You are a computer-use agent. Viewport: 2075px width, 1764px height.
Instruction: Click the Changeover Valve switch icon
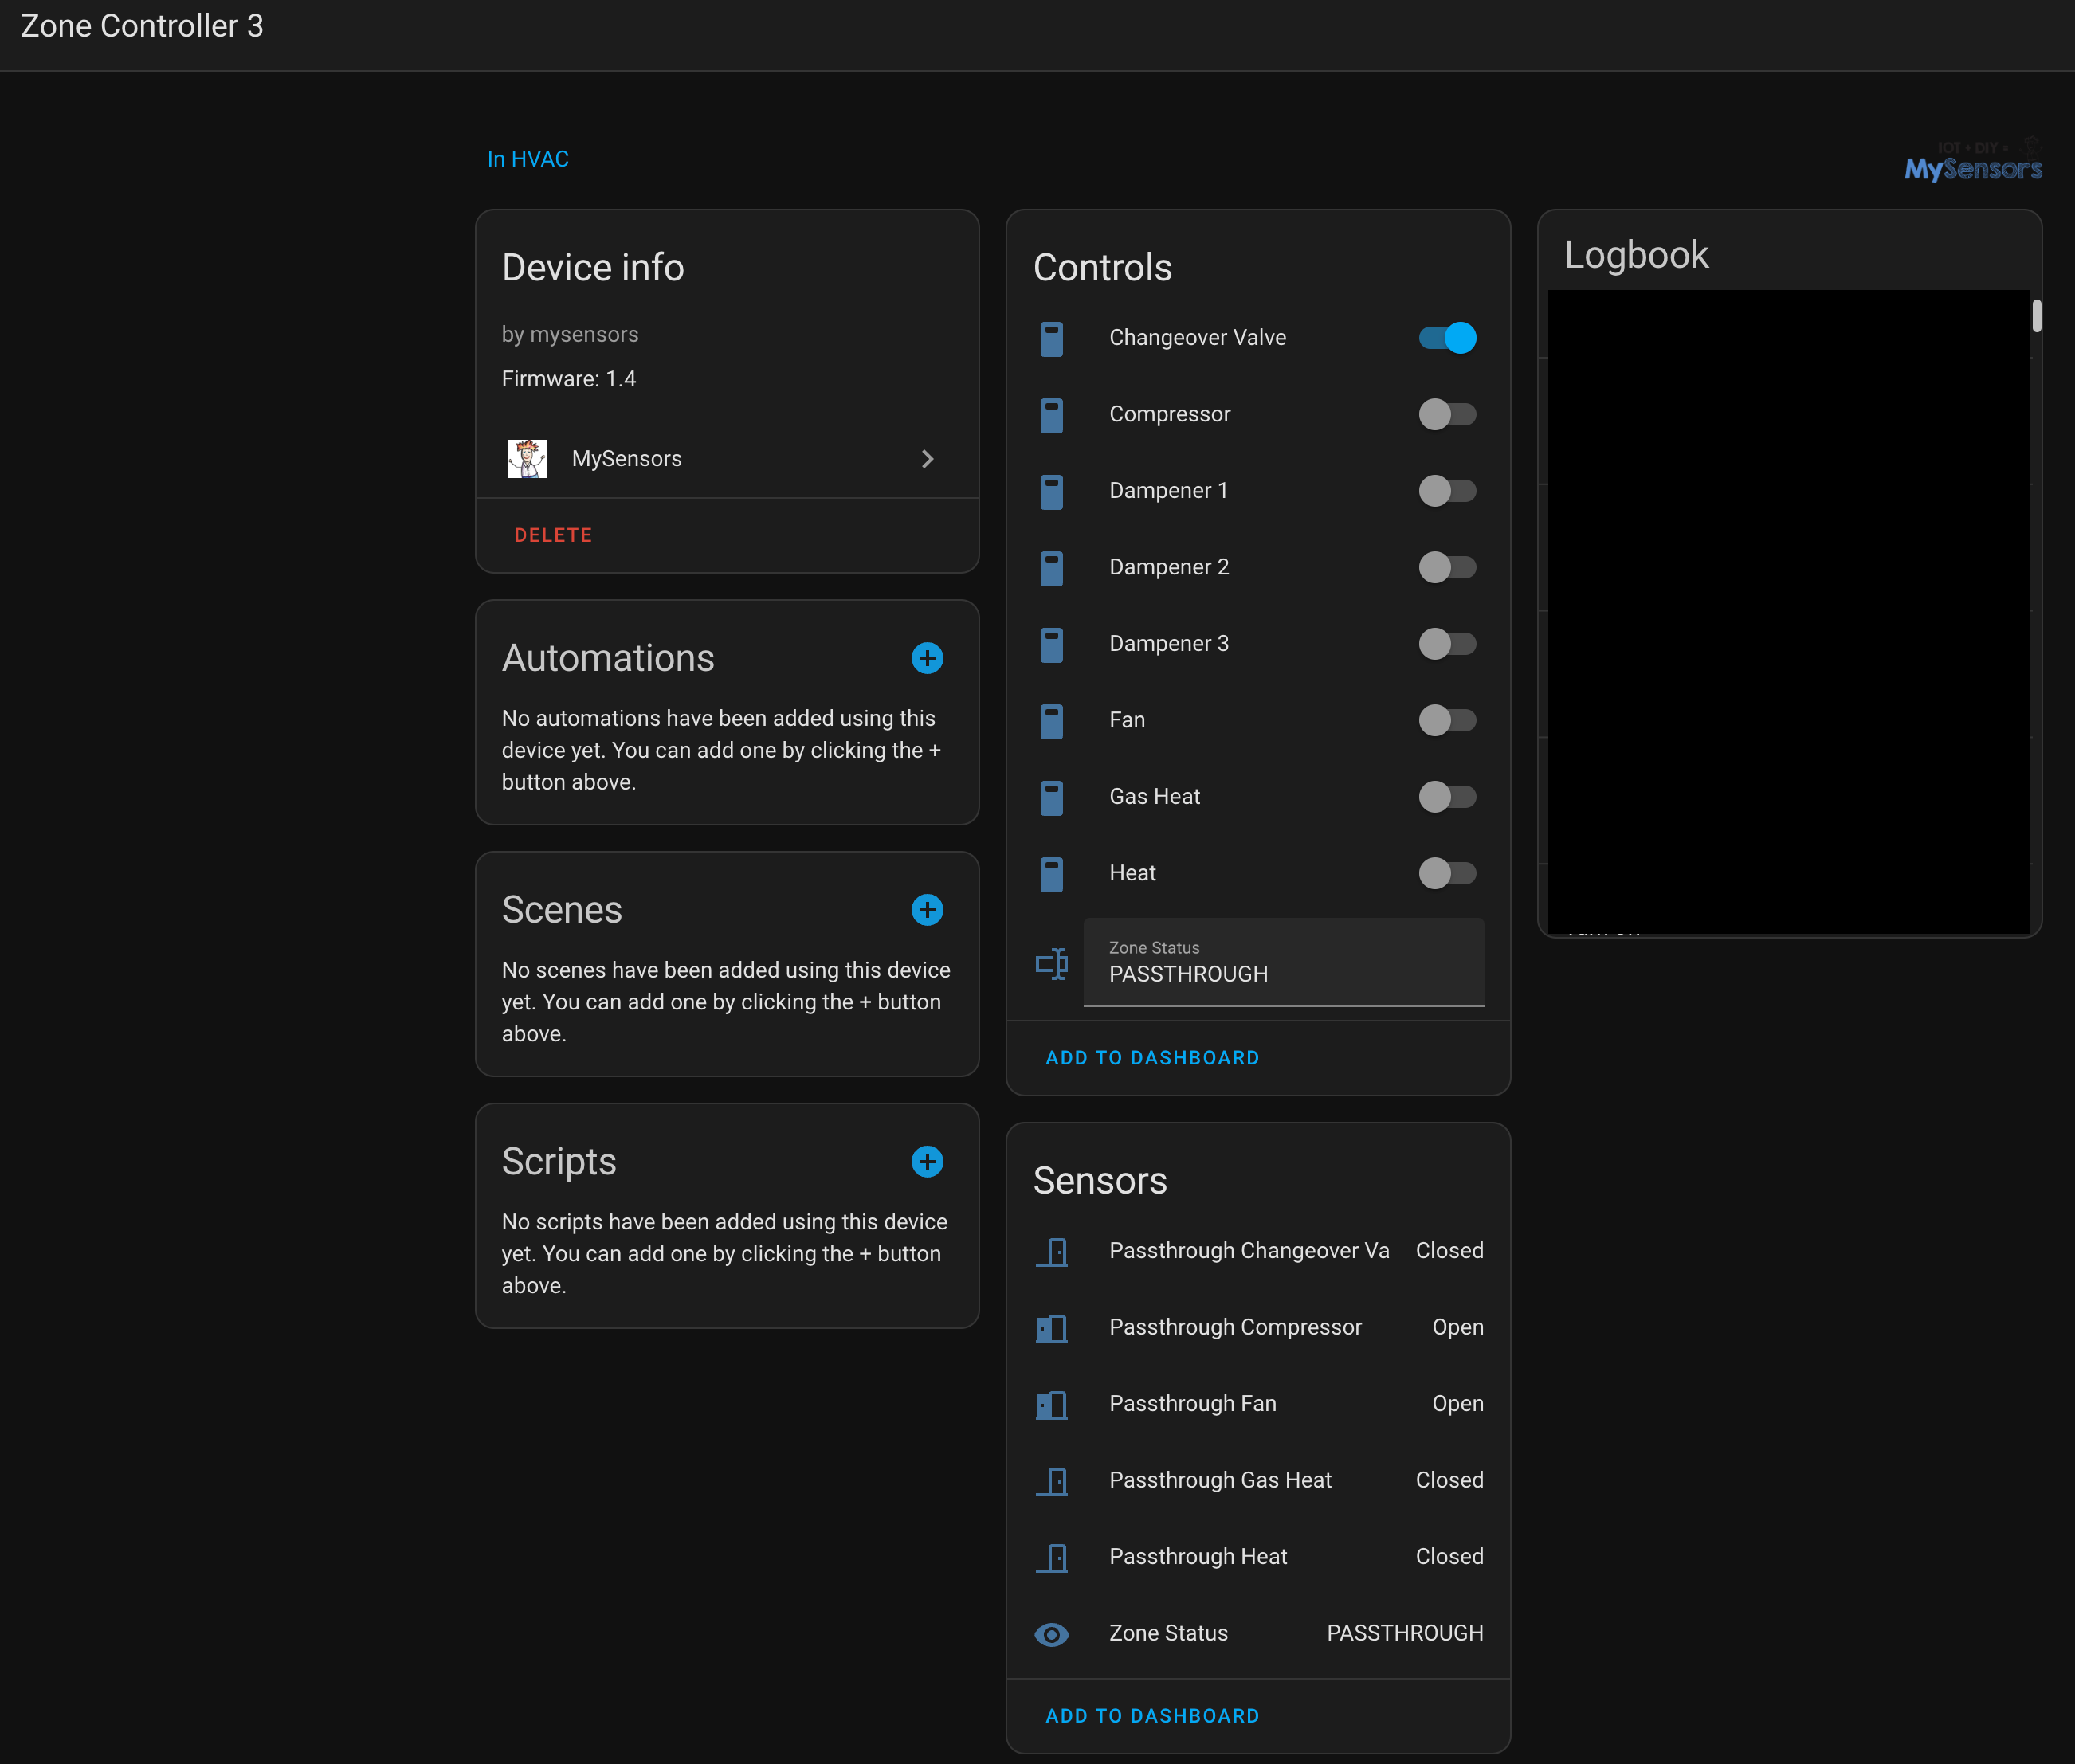click(x=1051, y=338)
